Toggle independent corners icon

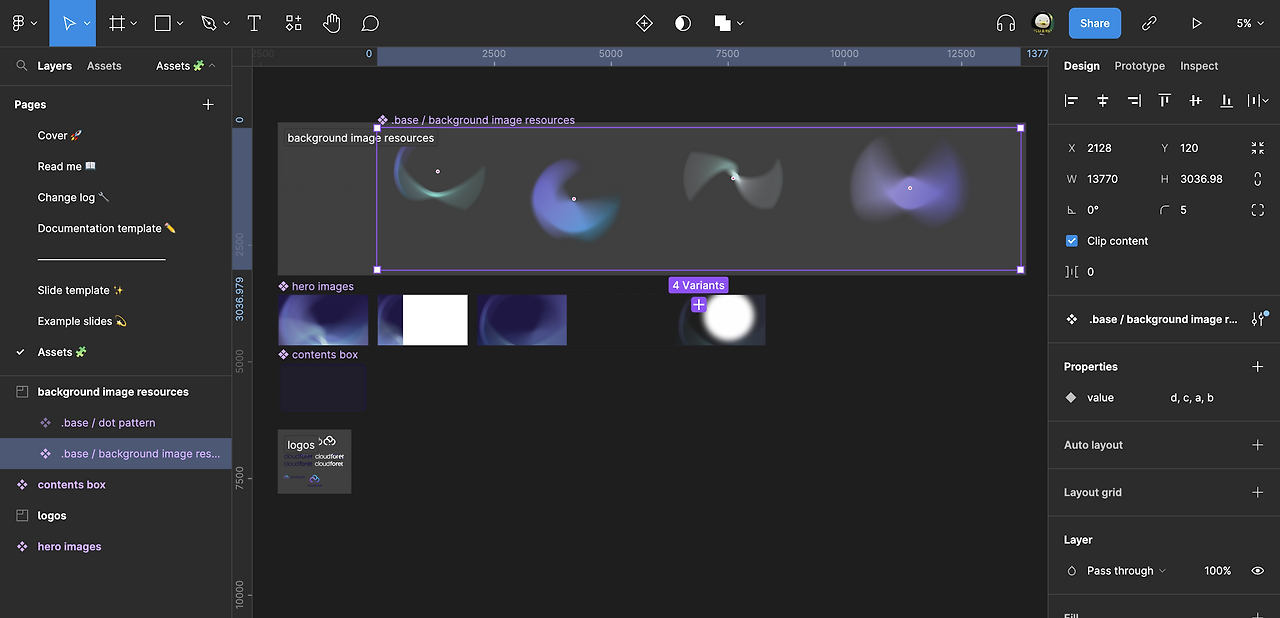pyautogui.click(x=1258, y=210)
